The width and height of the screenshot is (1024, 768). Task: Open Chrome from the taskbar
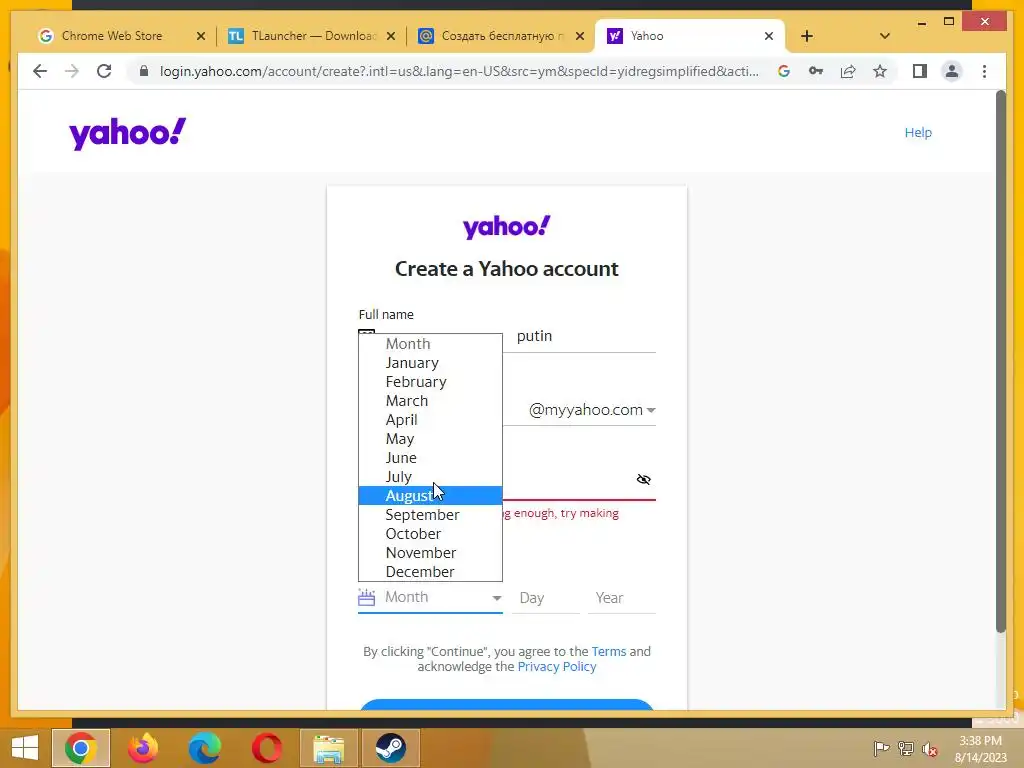click(81, 748)
